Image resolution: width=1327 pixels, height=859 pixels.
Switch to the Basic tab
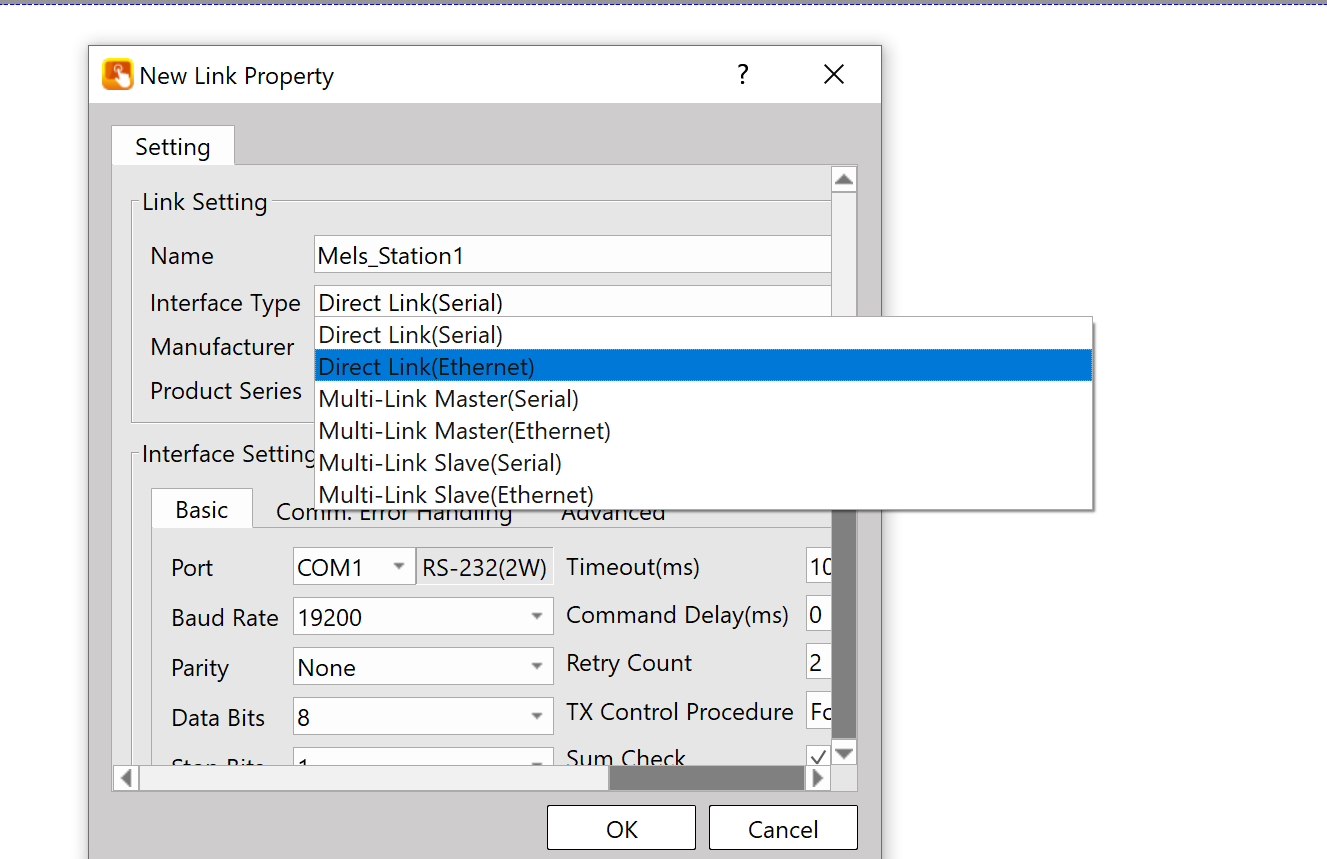point(202,510)
